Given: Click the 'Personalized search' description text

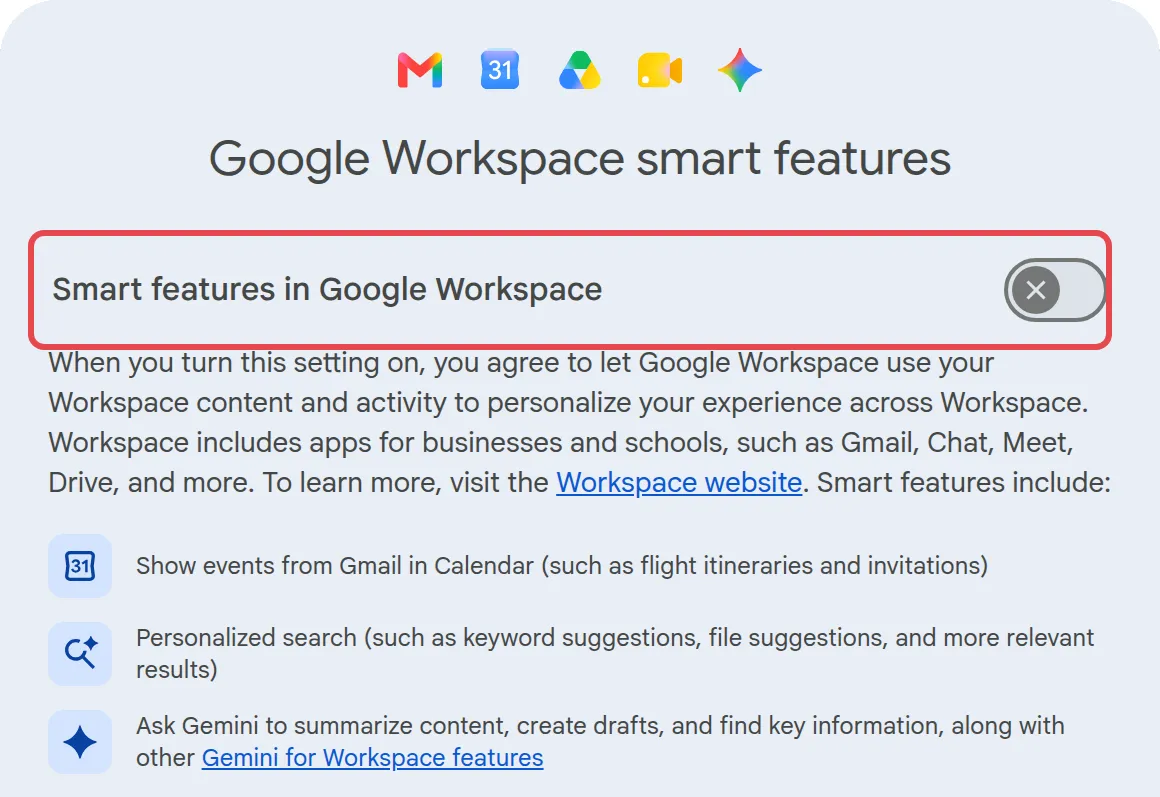Looking at the screenshot, I should click(615, 653).
